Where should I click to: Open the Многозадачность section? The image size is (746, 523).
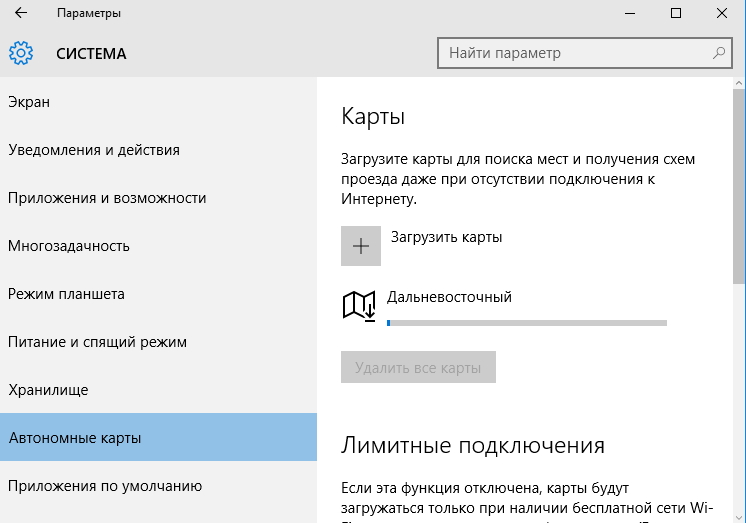tap(69, 246)
